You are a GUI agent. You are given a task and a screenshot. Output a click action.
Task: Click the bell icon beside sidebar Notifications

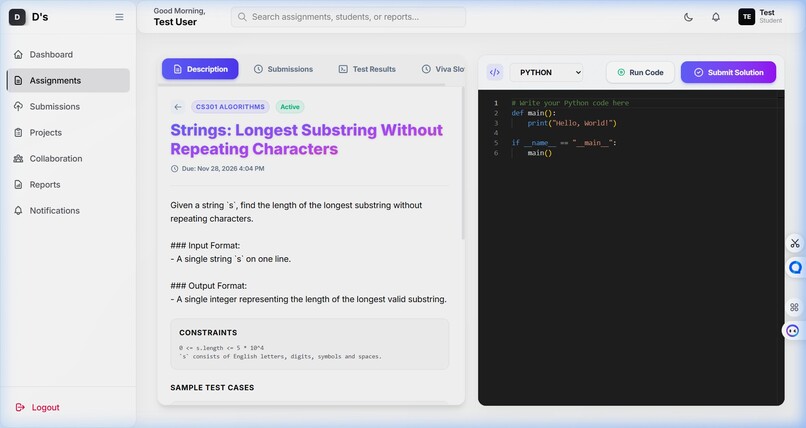pyautogui.click(x=19, y=211)
